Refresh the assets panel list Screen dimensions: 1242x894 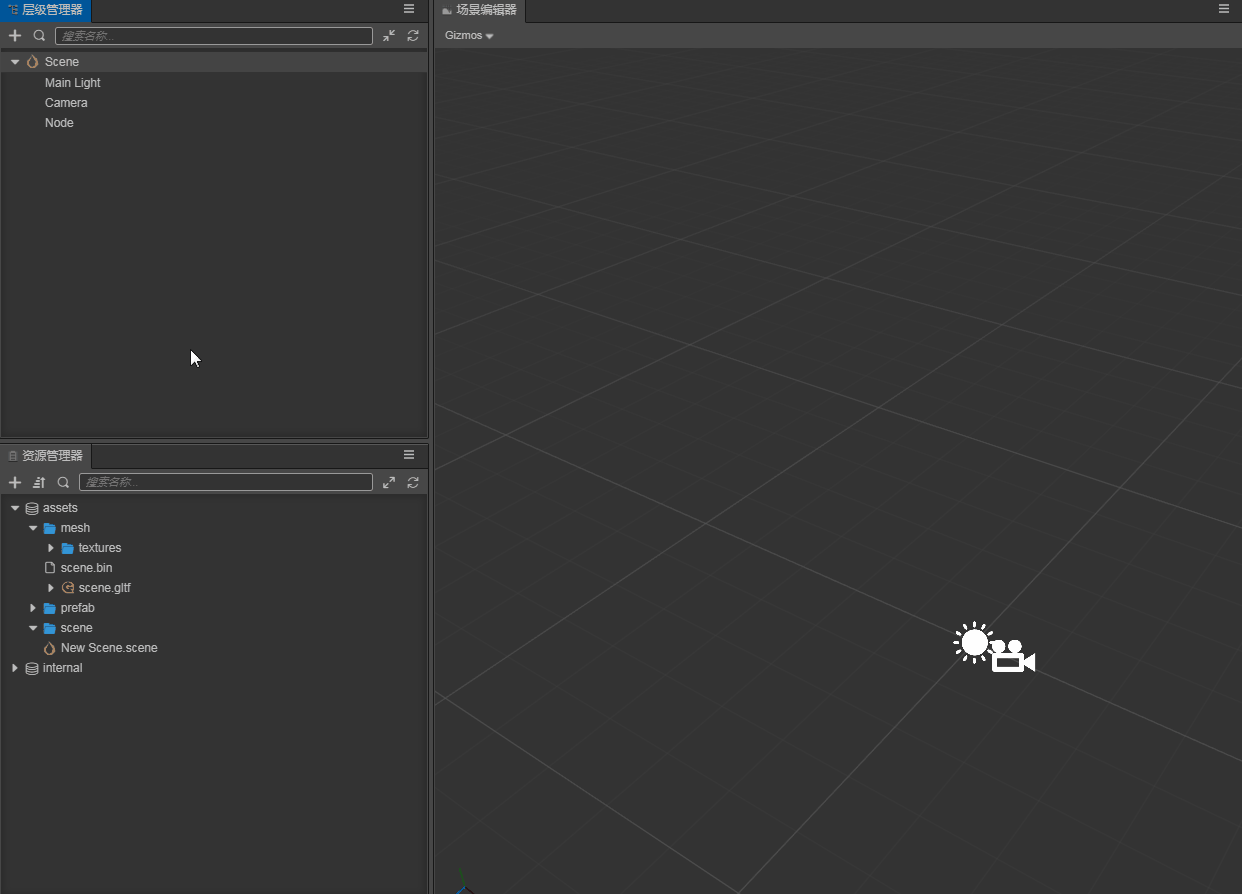pos(413,482)
